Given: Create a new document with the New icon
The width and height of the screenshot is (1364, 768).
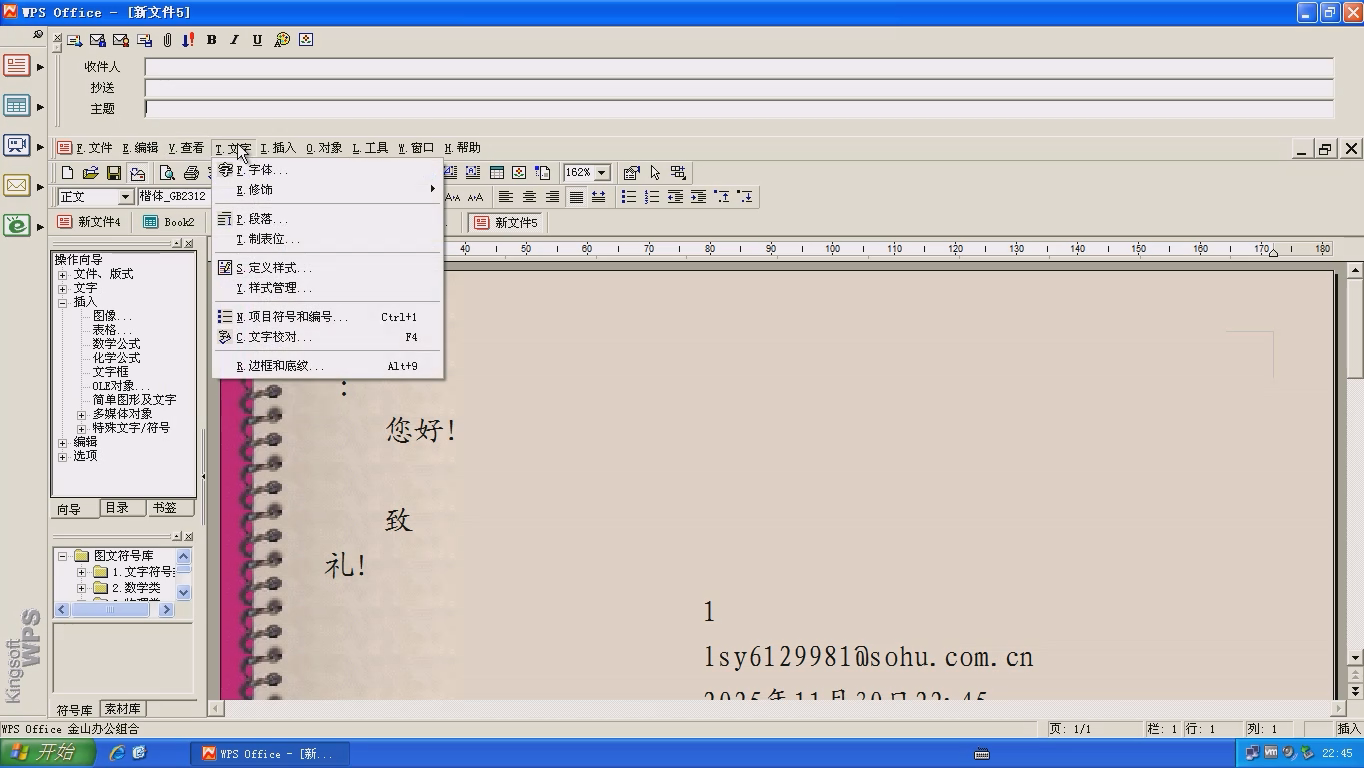Looking at the screenshot, I should click(x=67, y=173).
